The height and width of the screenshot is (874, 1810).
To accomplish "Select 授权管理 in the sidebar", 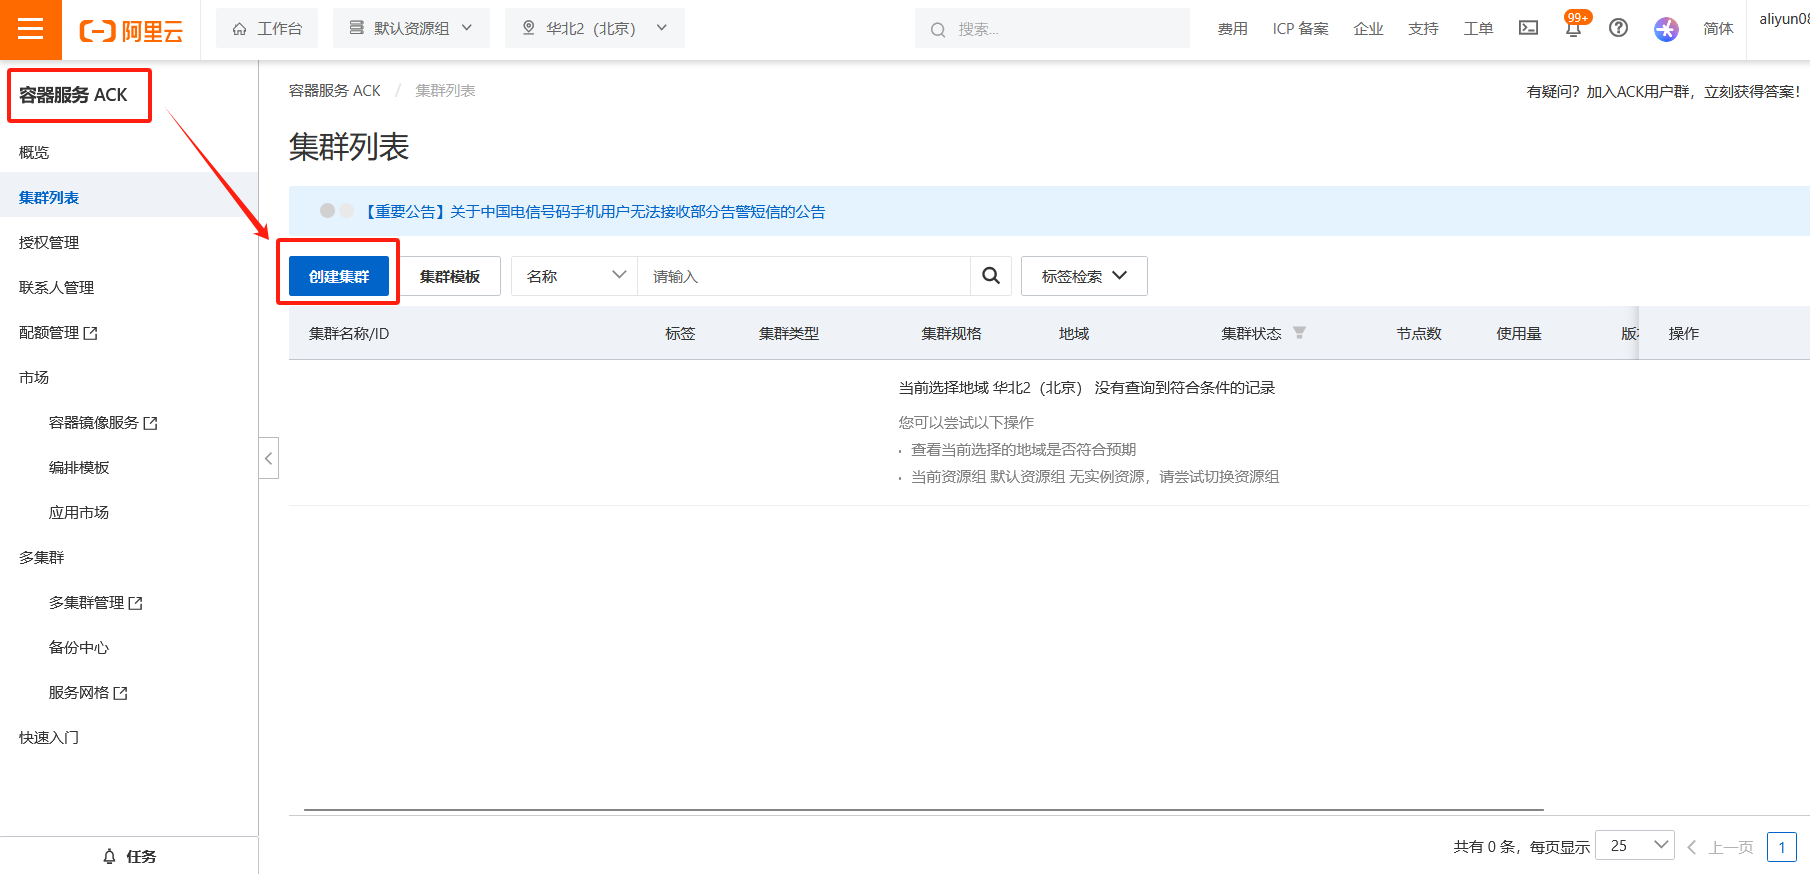I will click(49, 242).
